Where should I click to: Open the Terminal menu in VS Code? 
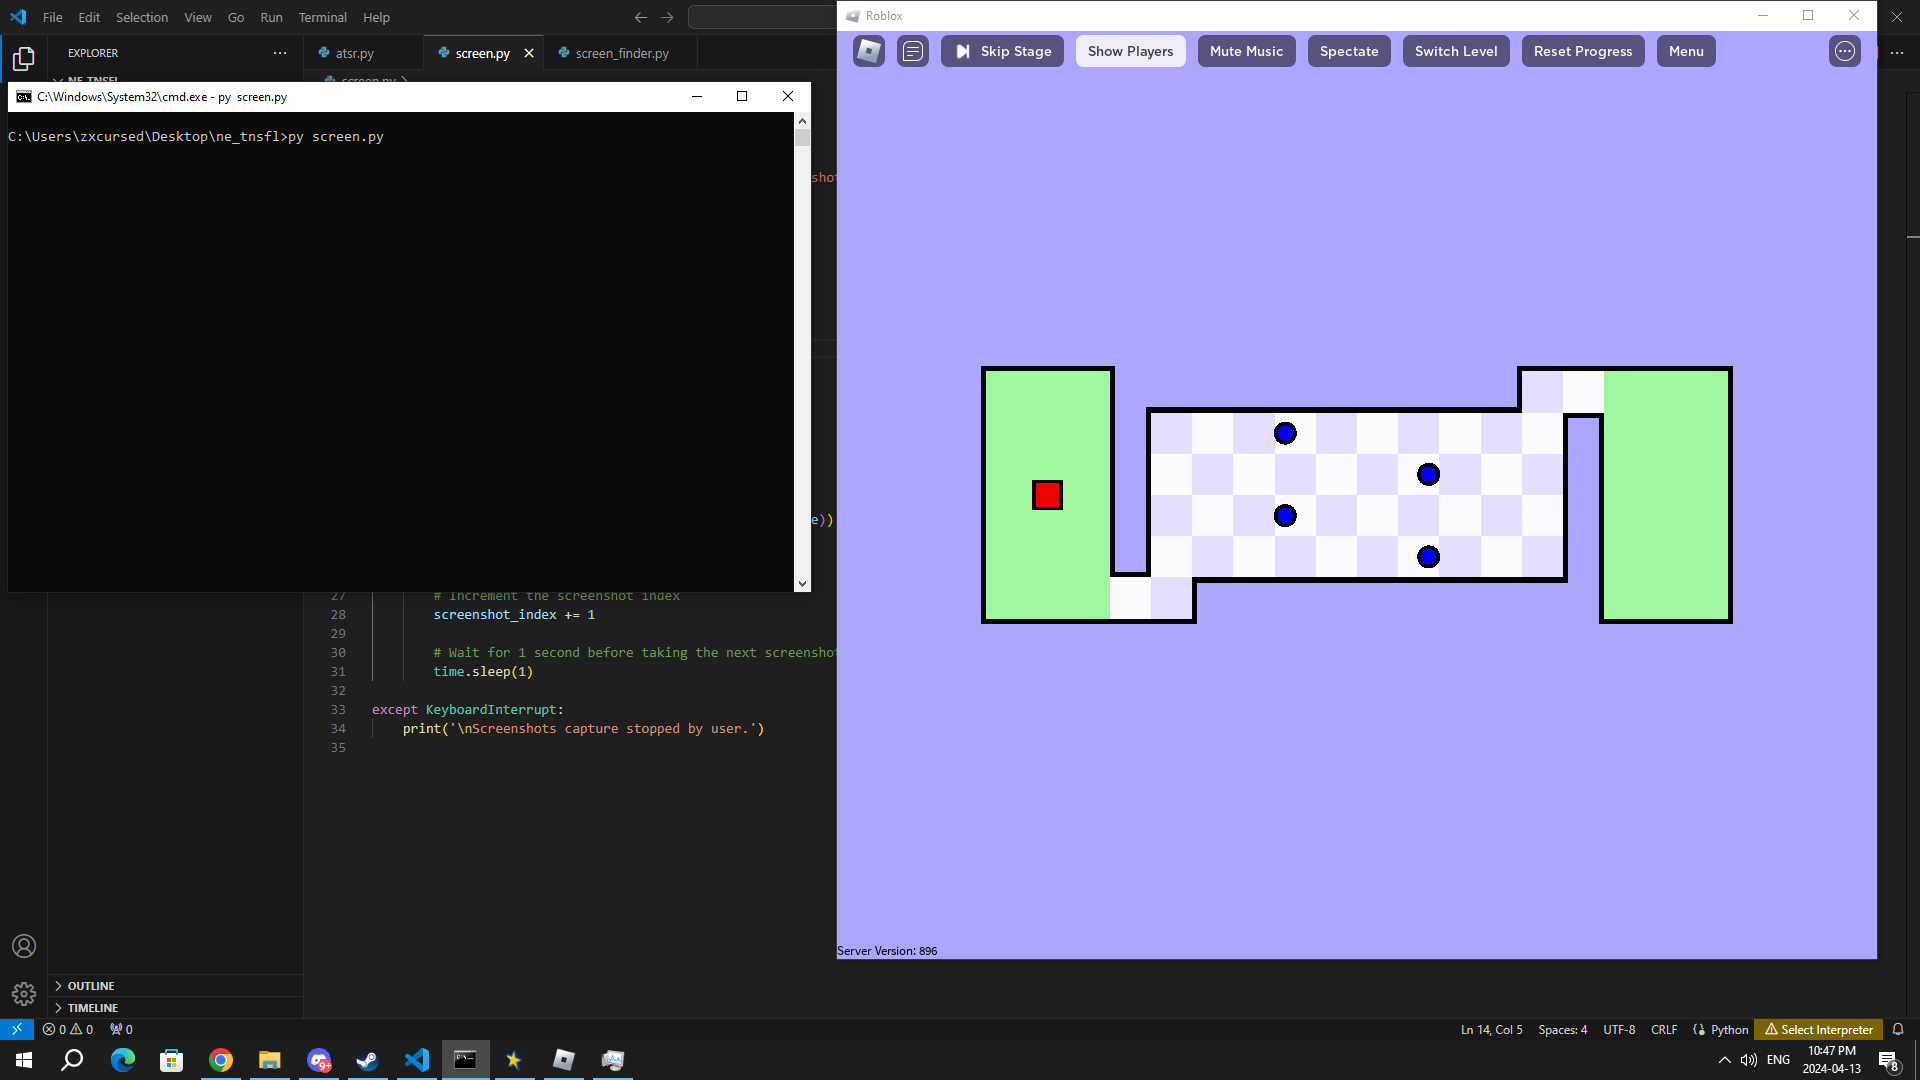322,17
